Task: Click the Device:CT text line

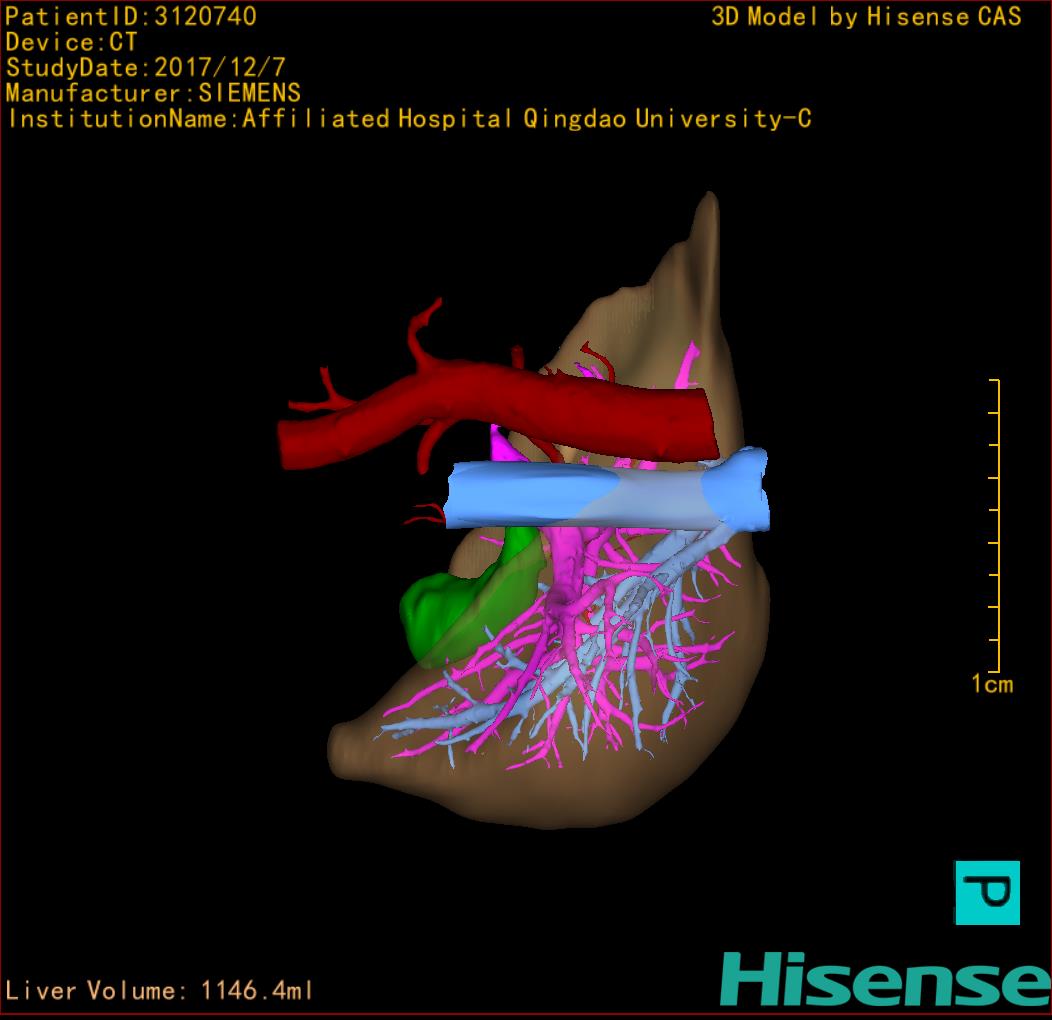Action: [72, 42]
